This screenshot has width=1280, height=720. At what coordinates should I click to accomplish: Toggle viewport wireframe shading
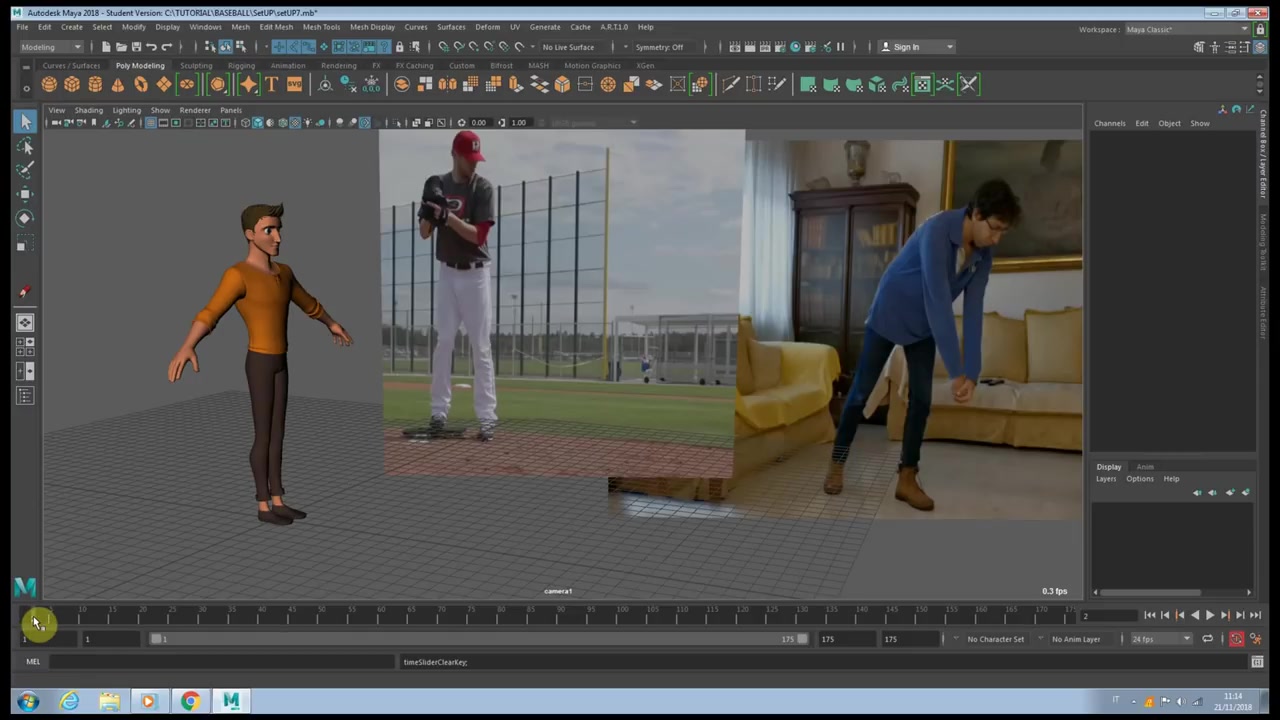pyautogui.click(x=245, y=123)
